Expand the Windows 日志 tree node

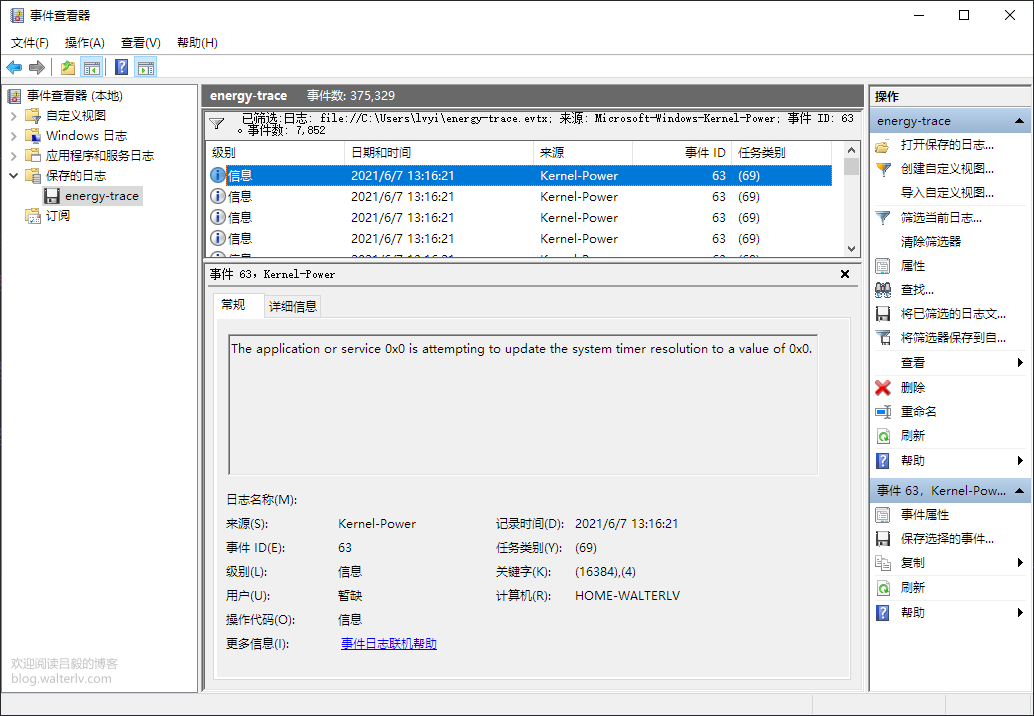click(14, 136)
